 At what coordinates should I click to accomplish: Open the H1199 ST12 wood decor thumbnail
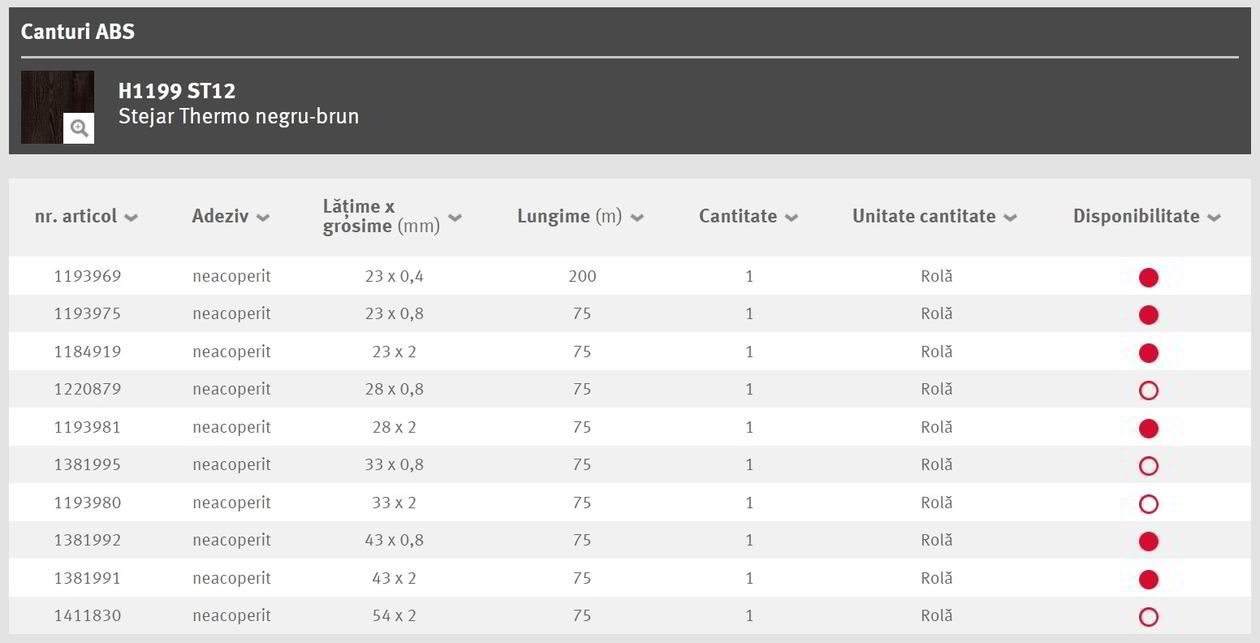tap(57, 107)
